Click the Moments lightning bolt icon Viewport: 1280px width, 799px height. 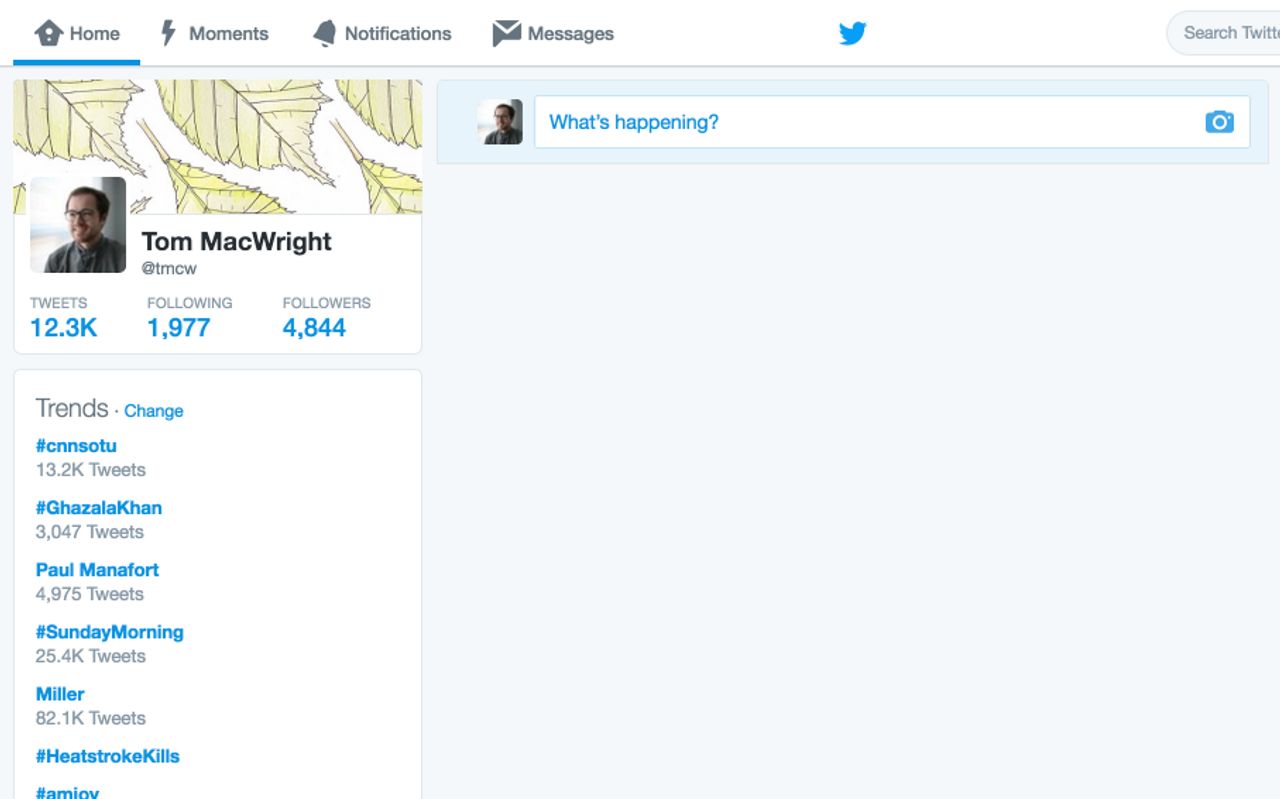click(x=169, y=33)
